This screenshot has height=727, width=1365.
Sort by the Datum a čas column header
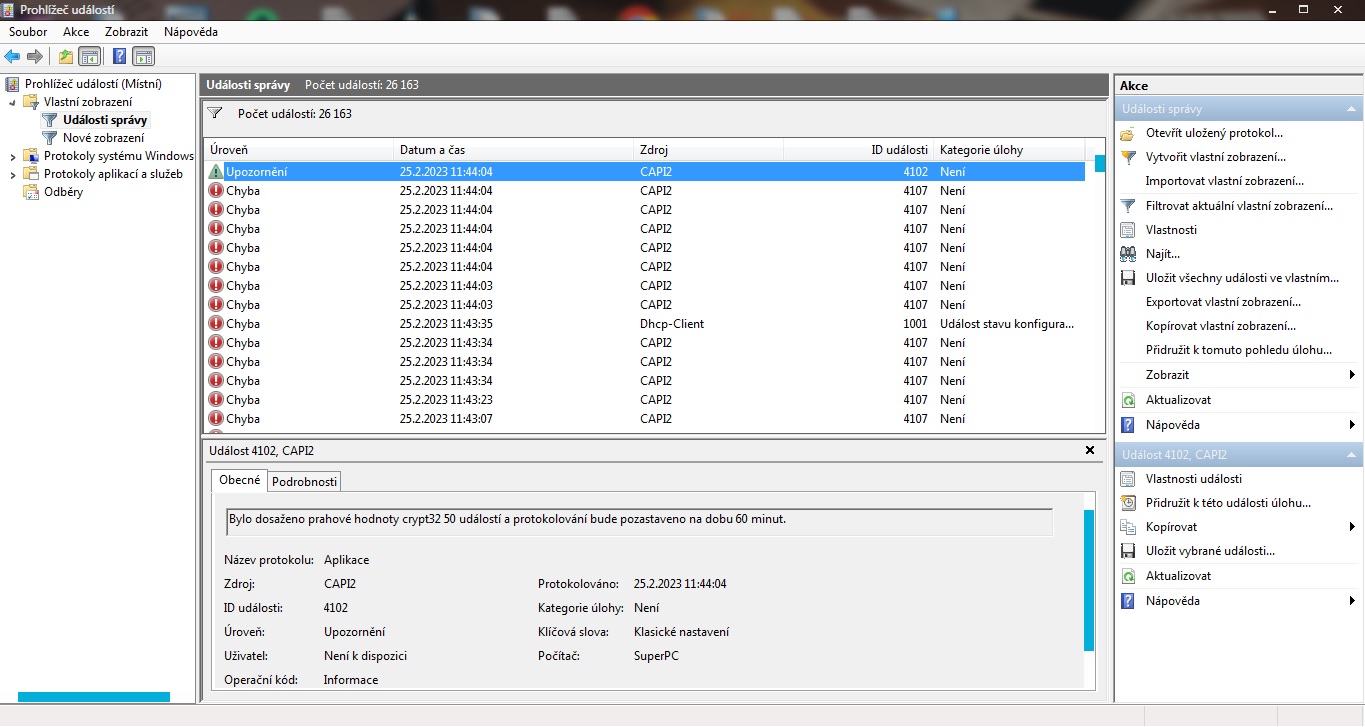pyautogui.click(x=515, y=150)
